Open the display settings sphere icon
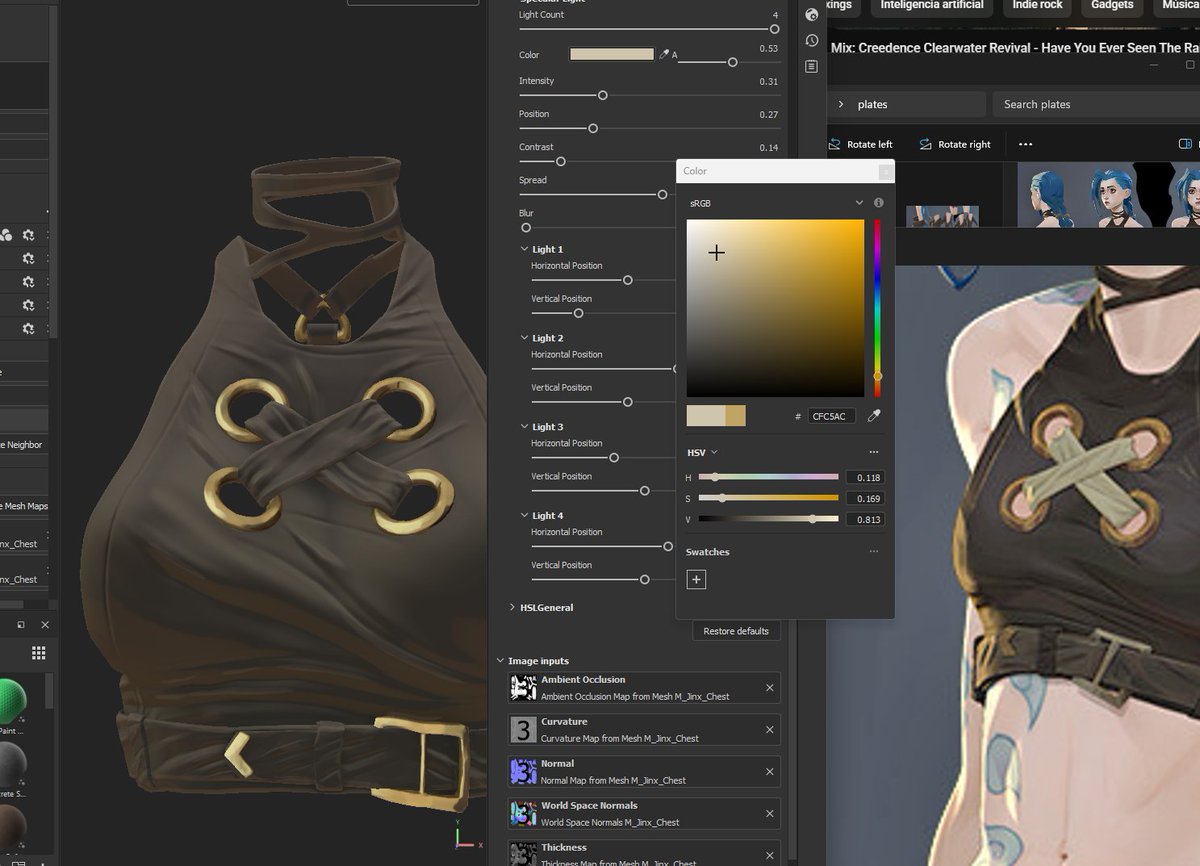This screenshot has height=866, width=1200. coord(811,14)
